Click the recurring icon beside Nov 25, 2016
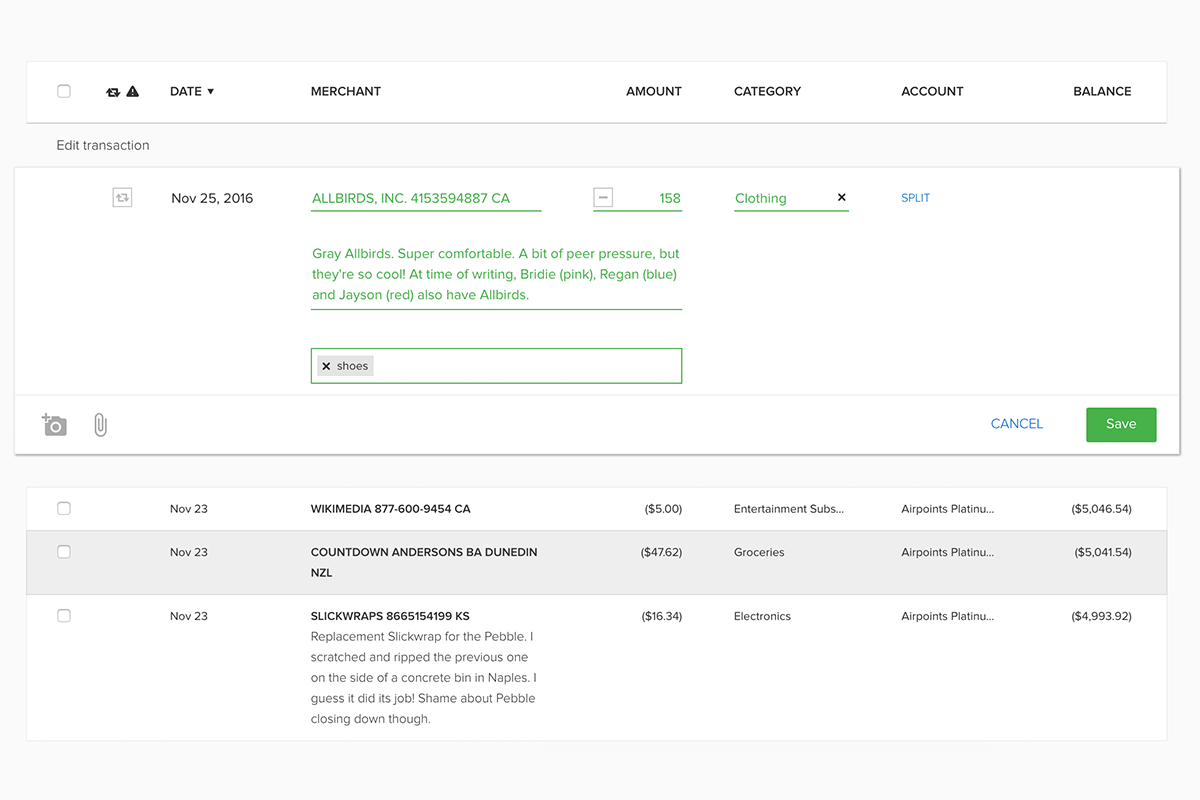Image resolution: width=1200 pixels, height=800 pixels. (x=122, y=198)
